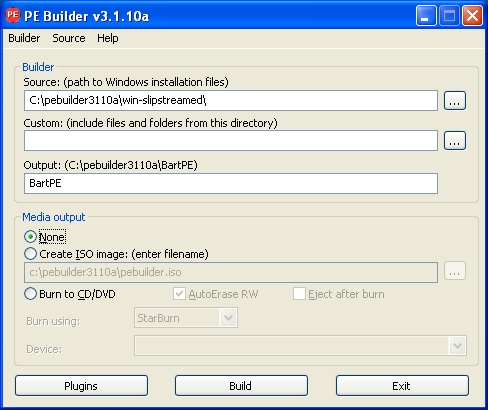The height and width of the screenshot is (410, 488).
Task: Click the Source path label
Action: [126, 82]
